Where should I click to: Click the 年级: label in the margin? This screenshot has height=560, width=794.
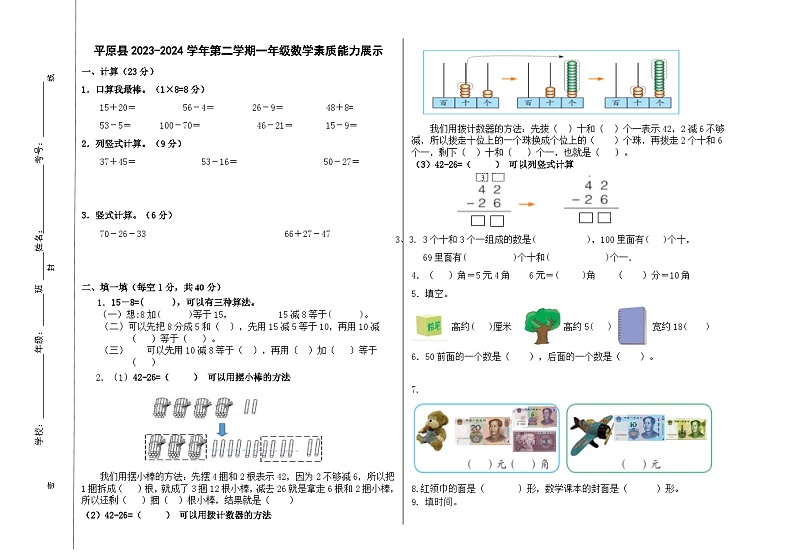[39, 343]
